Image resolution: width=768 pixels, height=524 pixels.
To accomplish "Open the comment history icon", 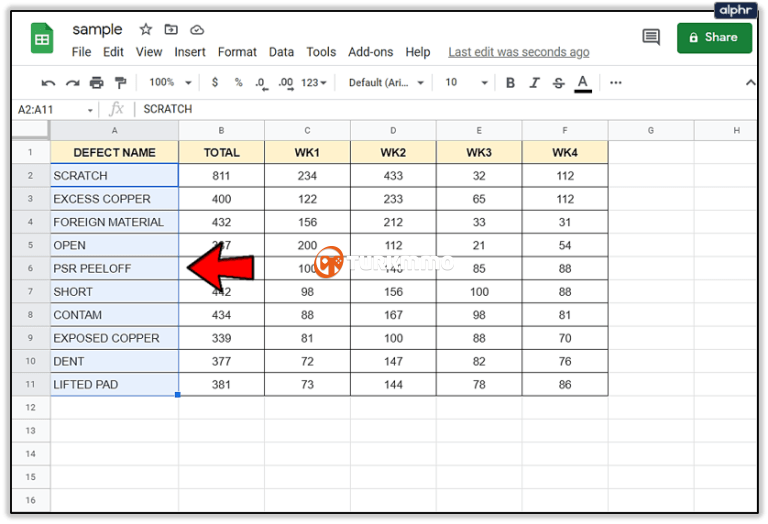I will click(651, 37).
